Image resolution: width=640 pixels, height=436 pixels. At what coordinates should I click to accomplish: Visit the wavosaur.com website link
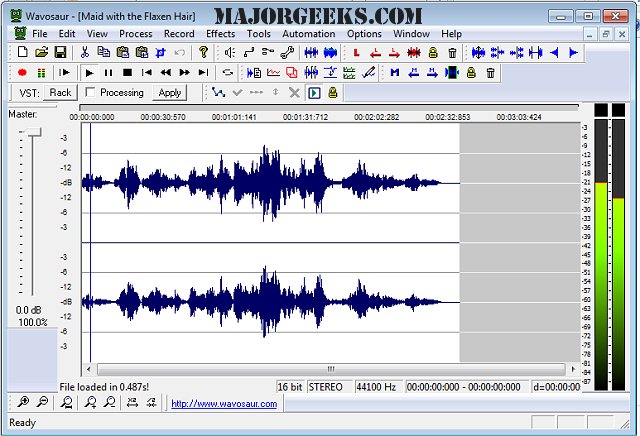[x=224, y=404]
